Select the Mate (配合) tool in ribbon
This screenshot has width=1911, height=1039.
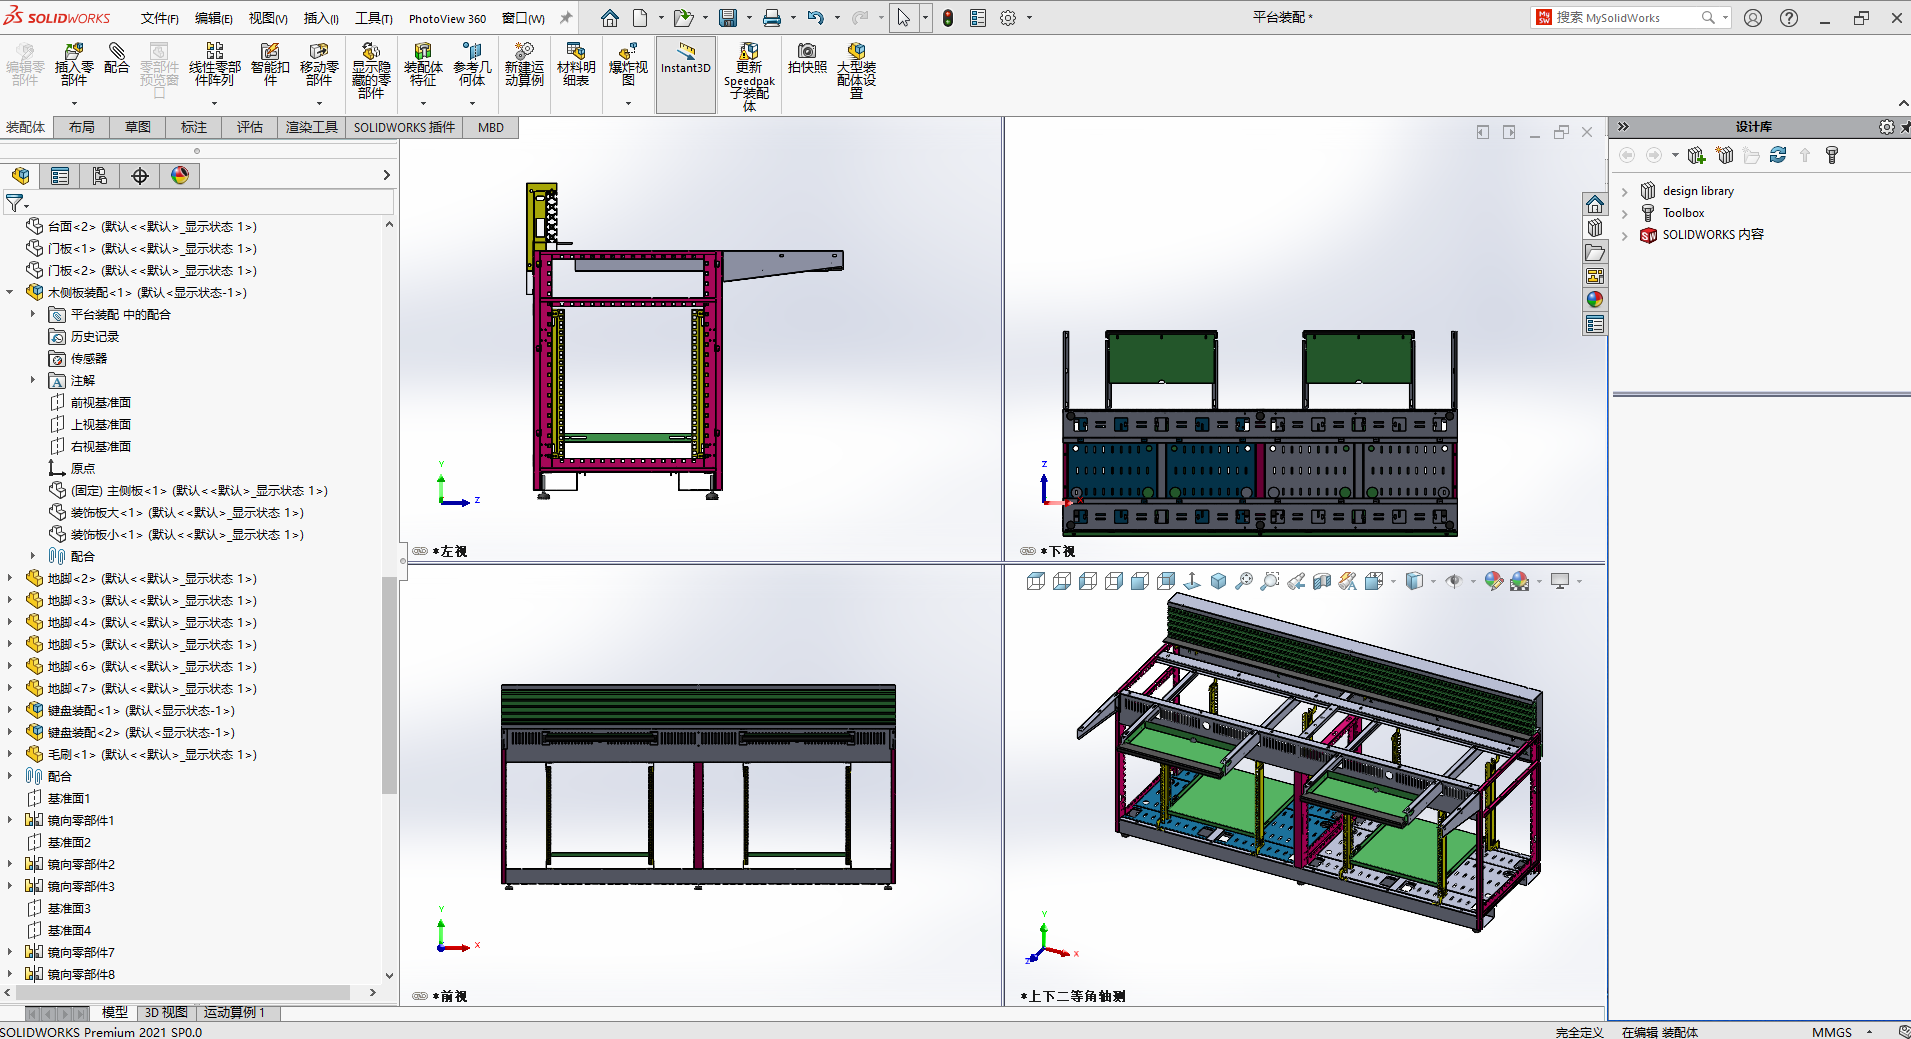pos(117,59)
